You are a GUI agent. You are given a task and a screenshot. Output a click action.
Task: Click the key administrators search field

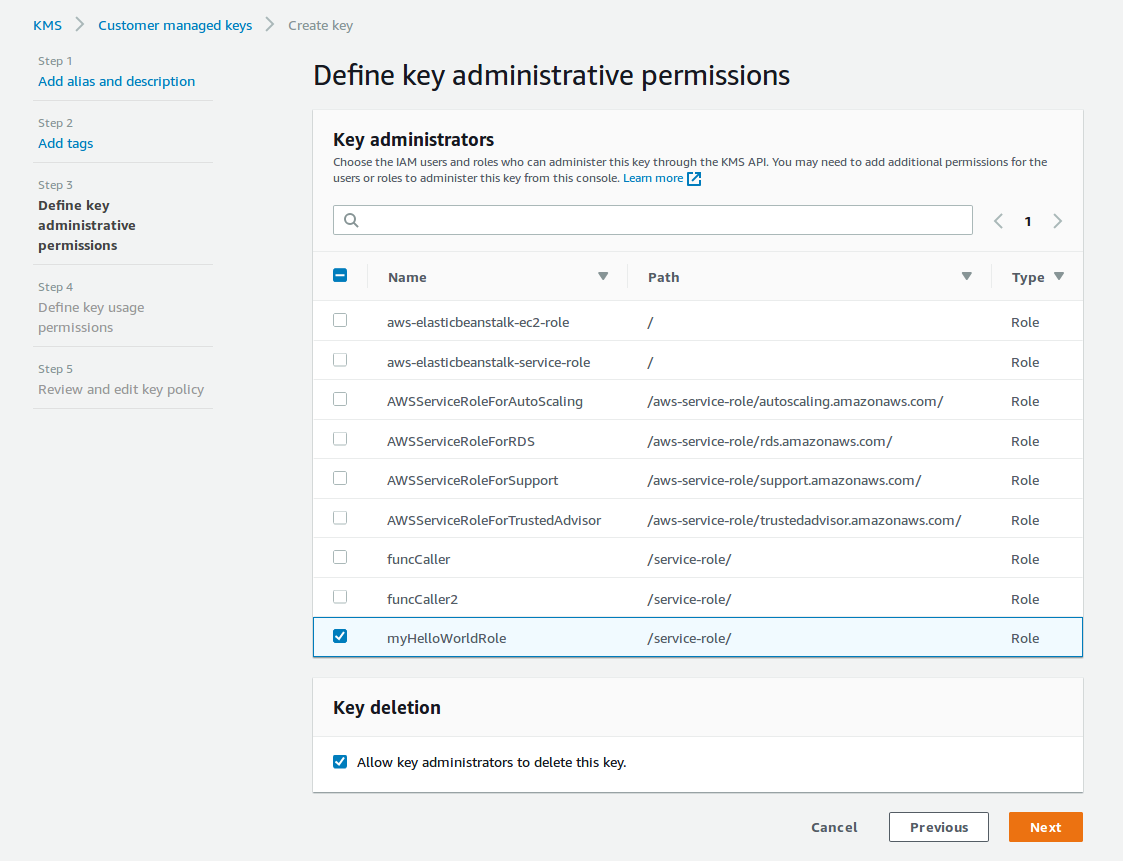[660, 221]
